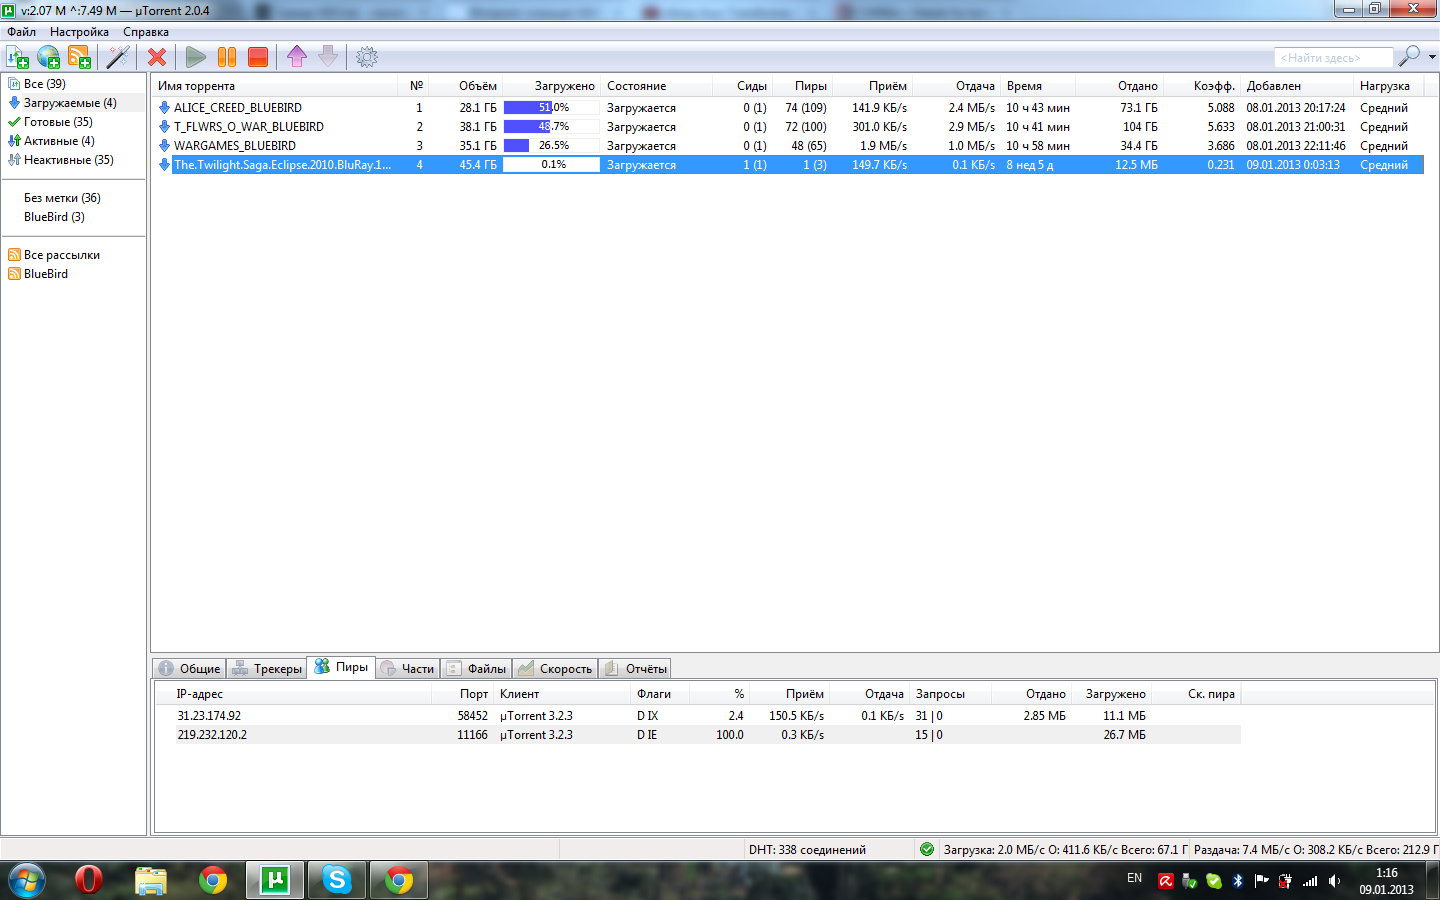1440x900 pixels.
Task: Select peer 219.232.120.2 row
Action: (699, 735)
